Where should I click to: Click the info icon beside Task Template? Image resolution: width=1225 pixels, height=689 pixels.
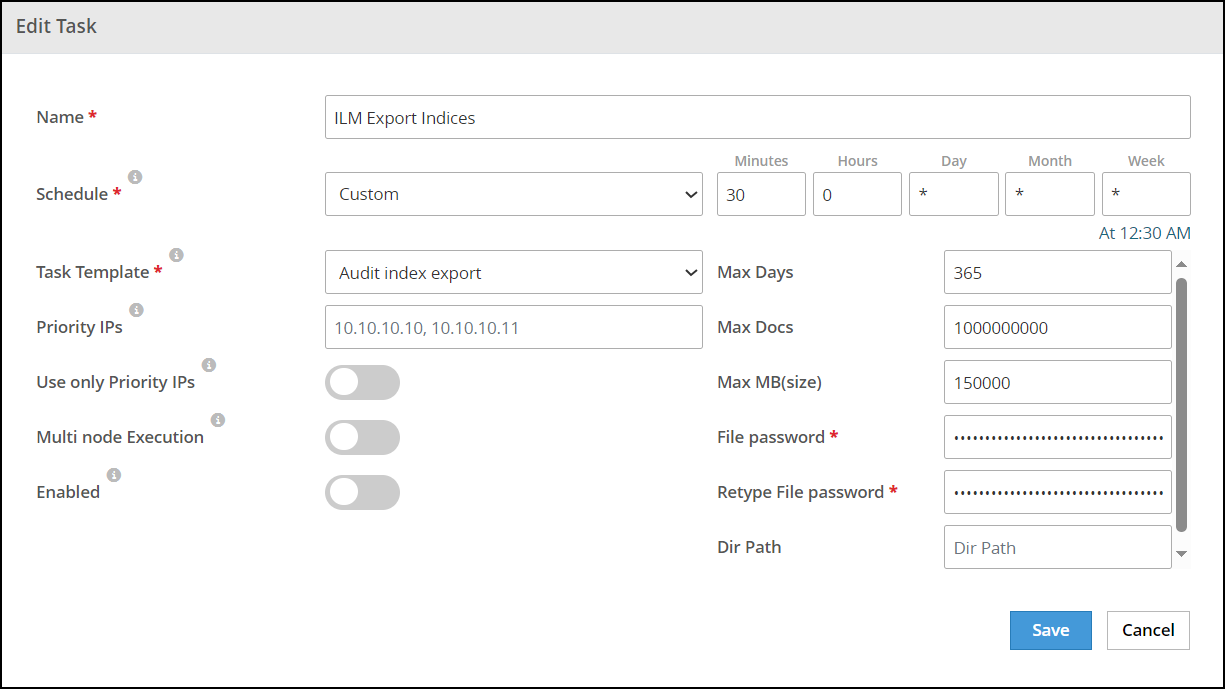[x=176, y=255]
